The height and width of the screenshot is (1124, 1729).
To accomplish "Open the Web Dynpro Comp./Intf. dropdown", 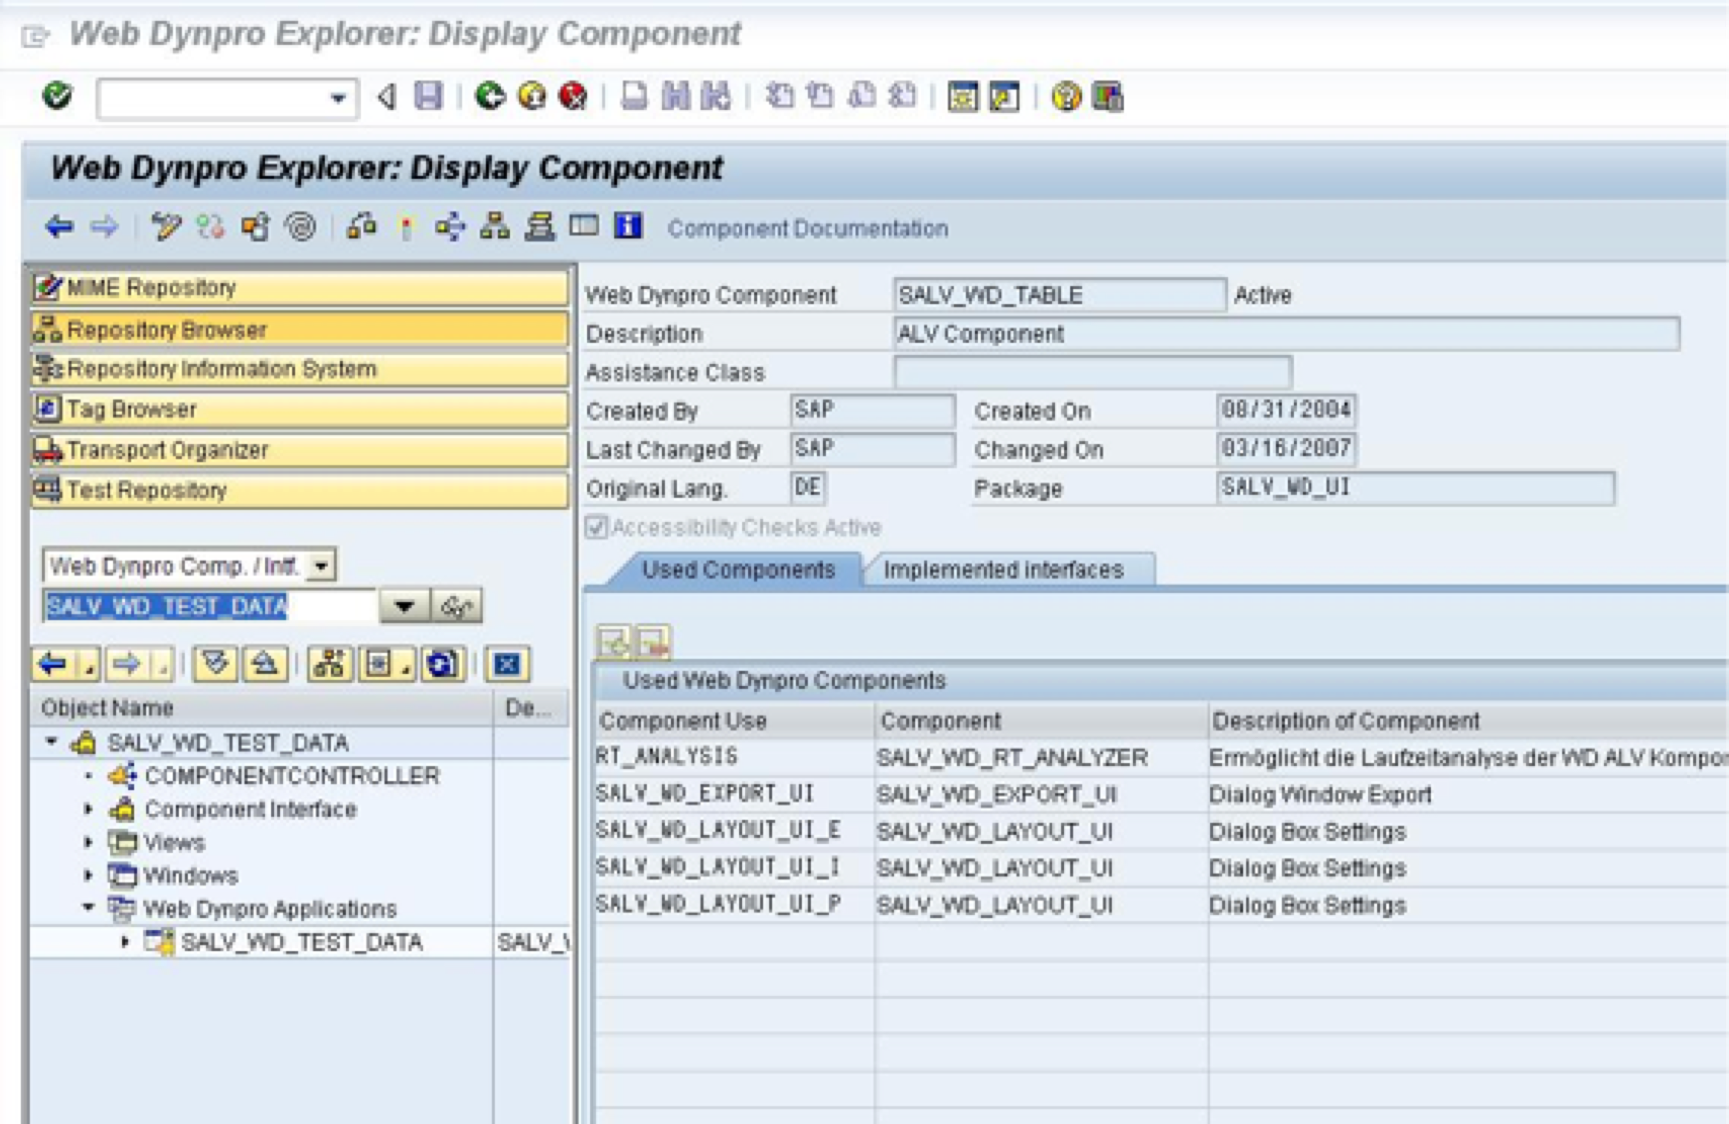I will tap(320, 566).
